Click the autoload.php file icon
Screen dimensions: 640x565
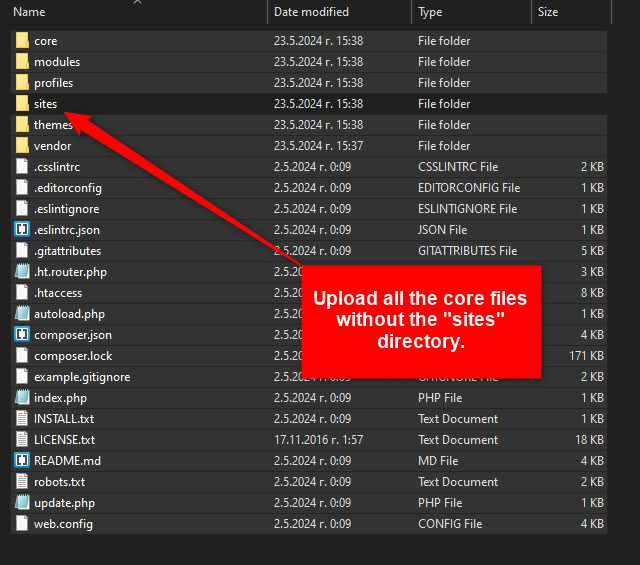(22, 314)
